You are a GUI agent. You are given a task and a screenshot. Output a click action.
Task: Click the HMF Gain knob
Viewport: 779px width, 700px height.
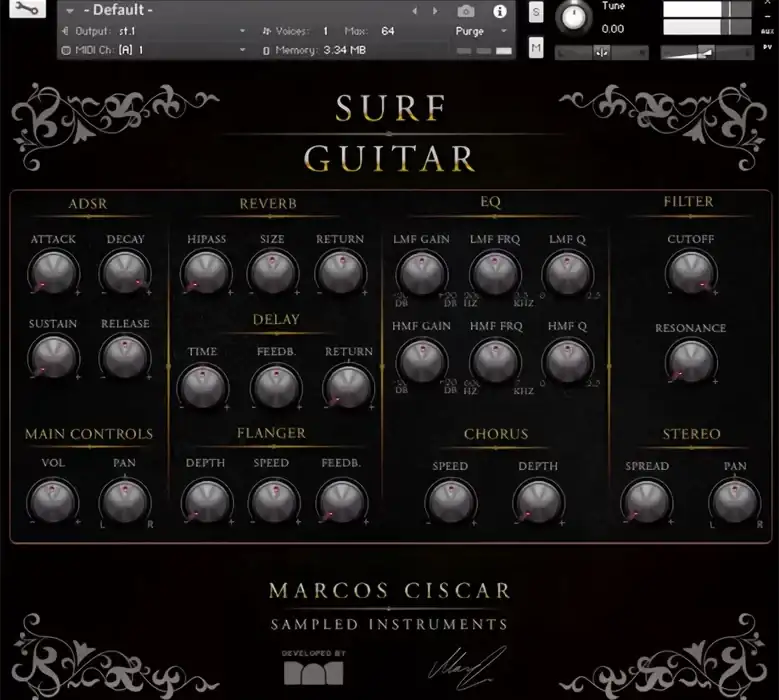[x=422, y=361]
